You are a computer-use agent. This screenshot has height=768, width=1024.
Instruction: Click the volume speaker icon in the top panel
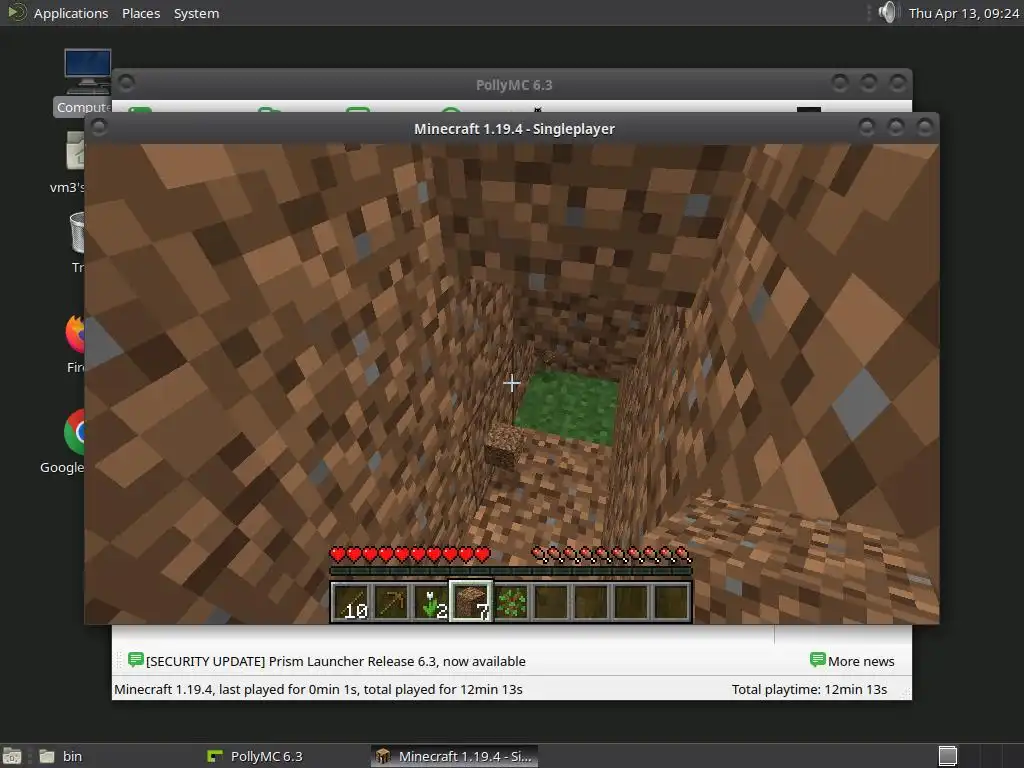pyautogui.click(x=888, y=12)
